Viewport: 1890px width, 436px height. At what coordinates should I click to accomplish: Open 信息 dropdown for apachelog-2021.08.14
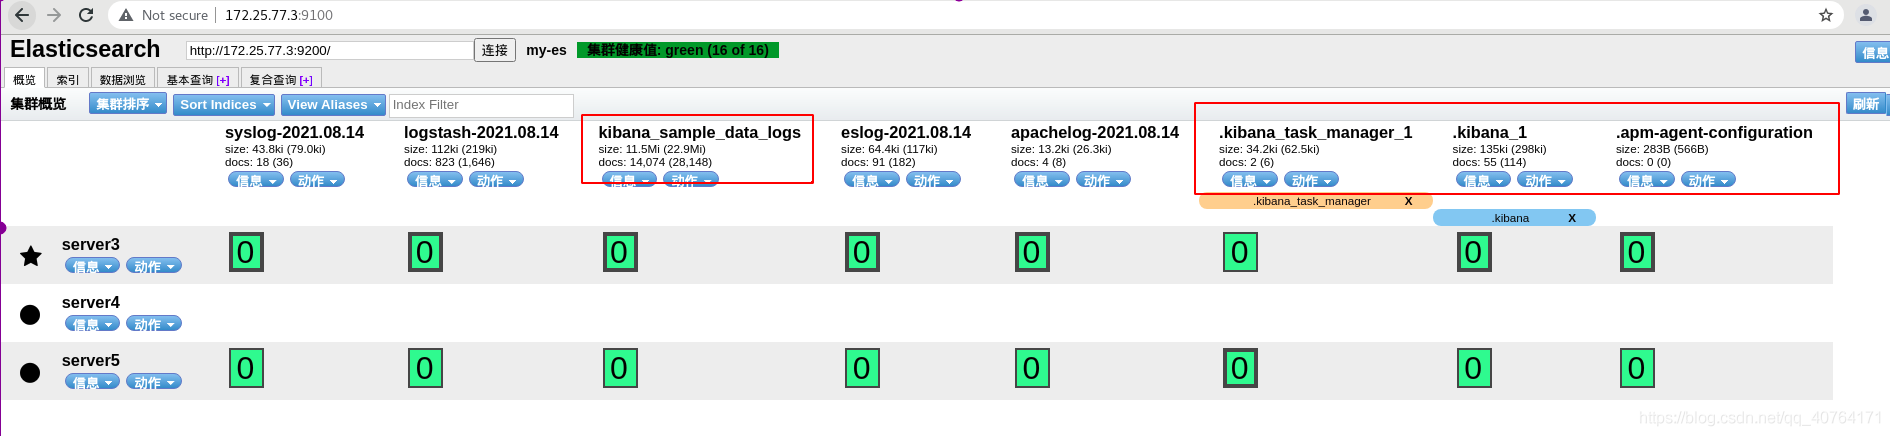pyautogui.click(x=1042, y=180)
